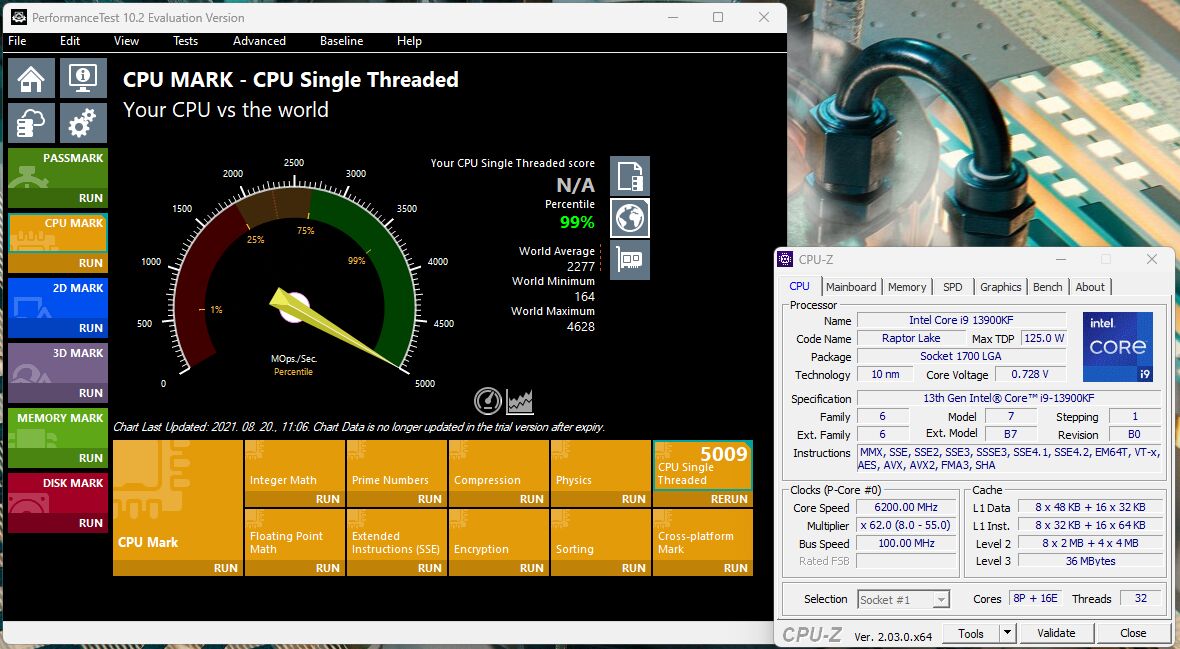This screenshot has height=649, width=1180.
Task: Click the World Average 2277 value
Action: click(580, 267)
